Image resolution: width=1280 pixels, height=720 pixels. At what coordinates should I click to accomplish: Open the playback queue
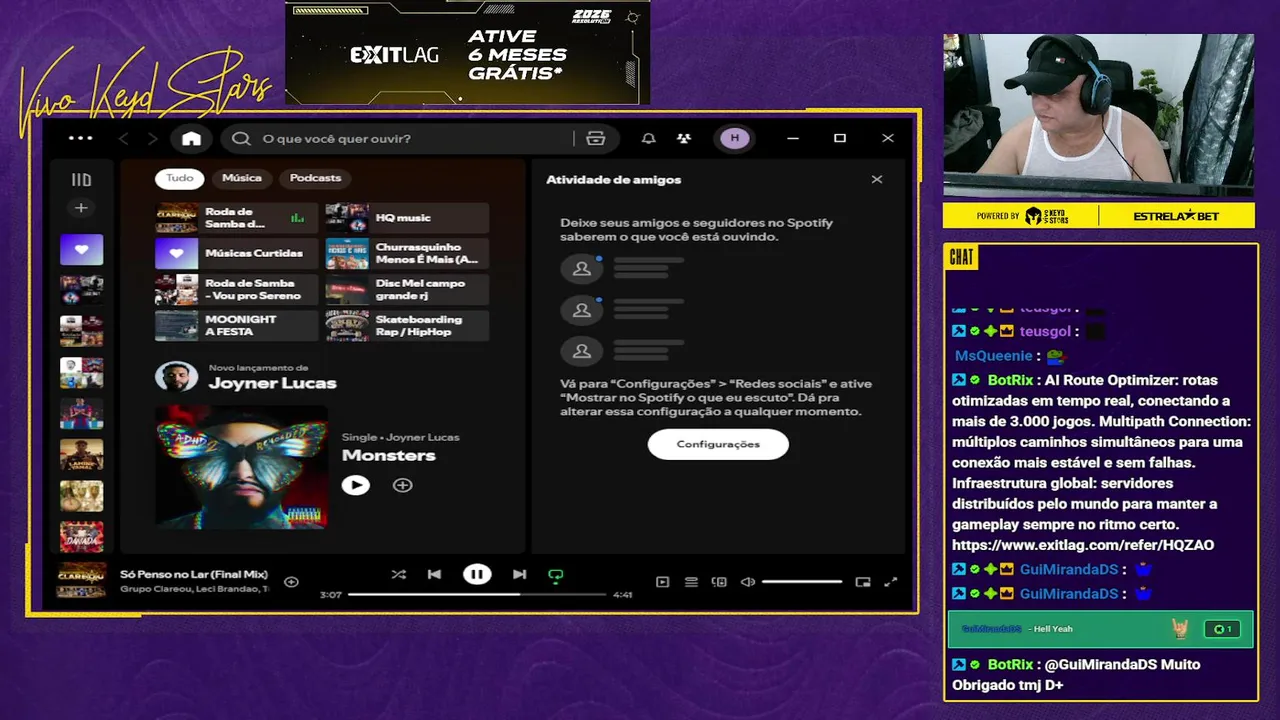coord(691,582)
